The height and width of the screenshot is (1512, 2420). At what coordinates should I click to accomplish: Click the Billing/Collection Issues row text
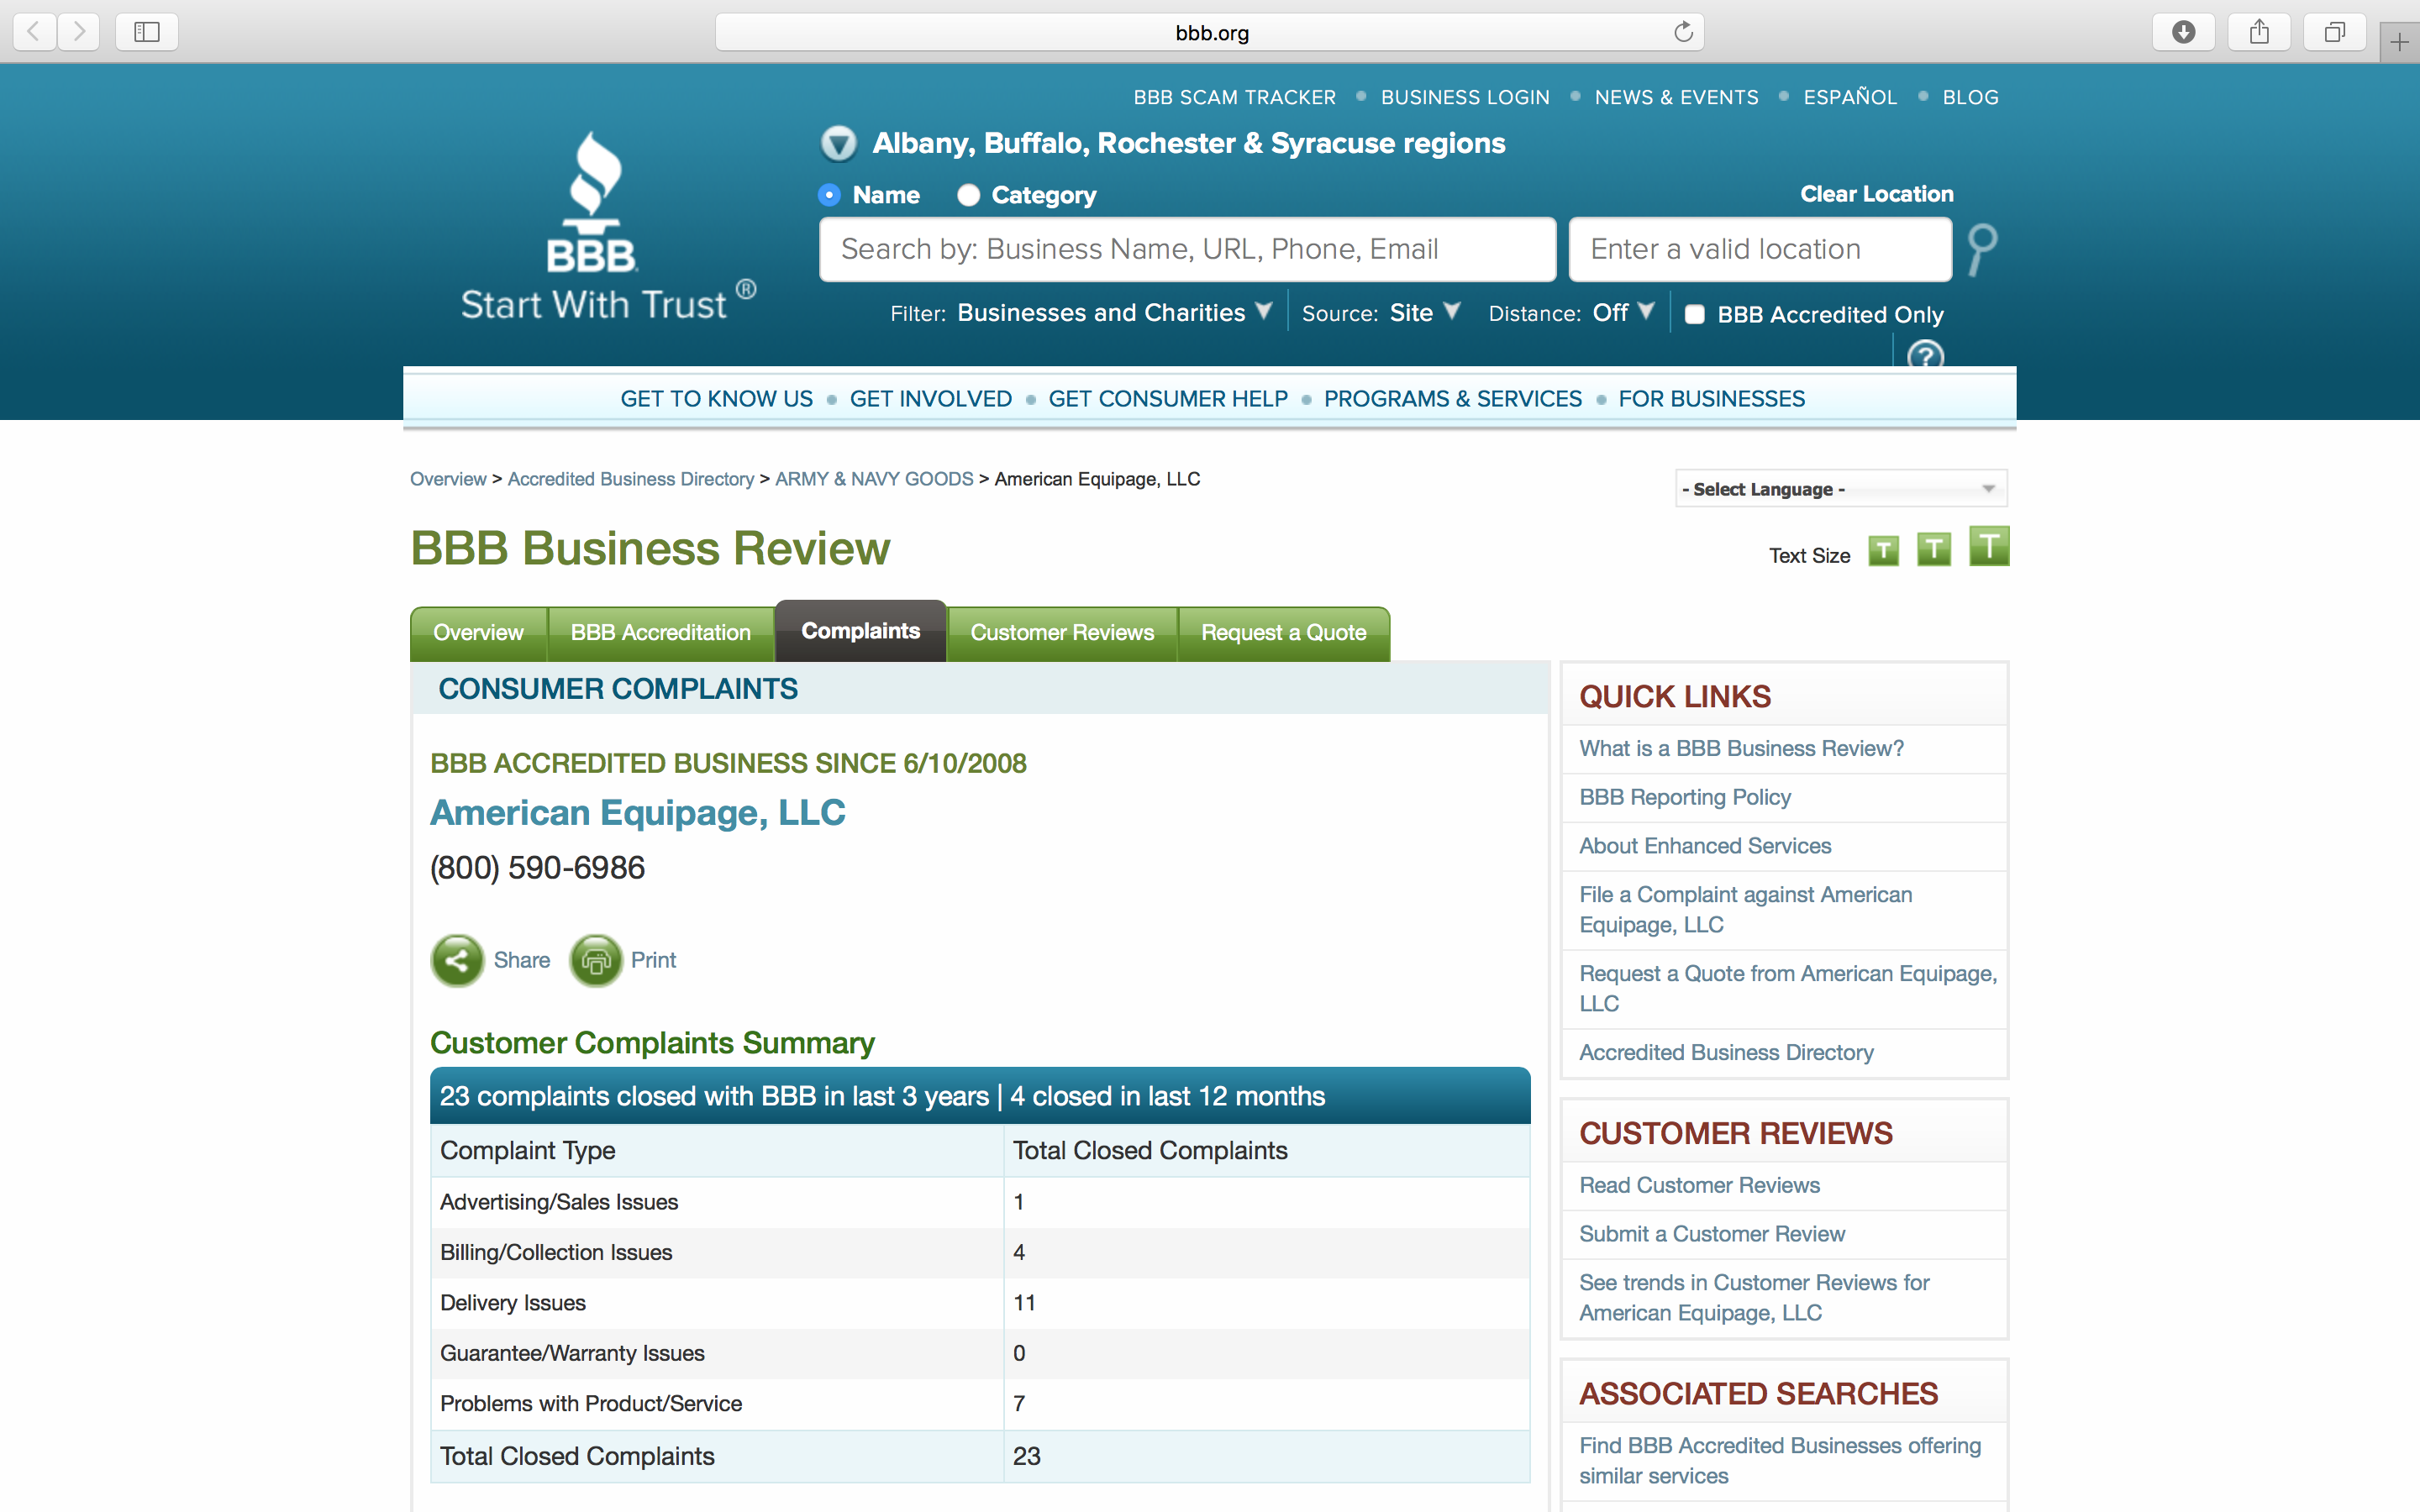tap(556, 1252)
